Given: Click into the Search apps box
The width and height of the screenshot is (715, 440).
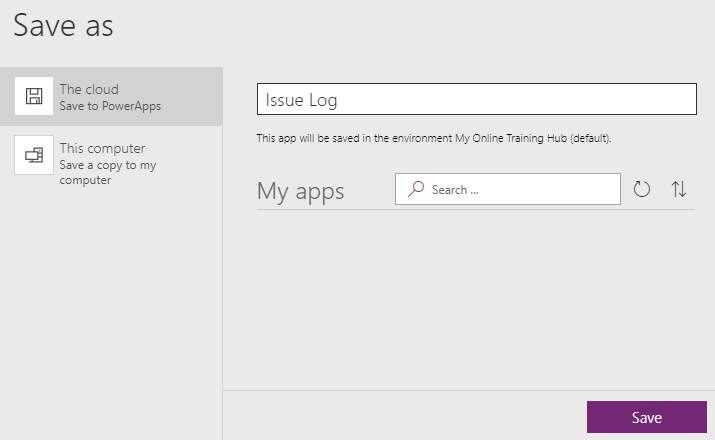Looking at the screenshot, I should (x=508, y=189).
